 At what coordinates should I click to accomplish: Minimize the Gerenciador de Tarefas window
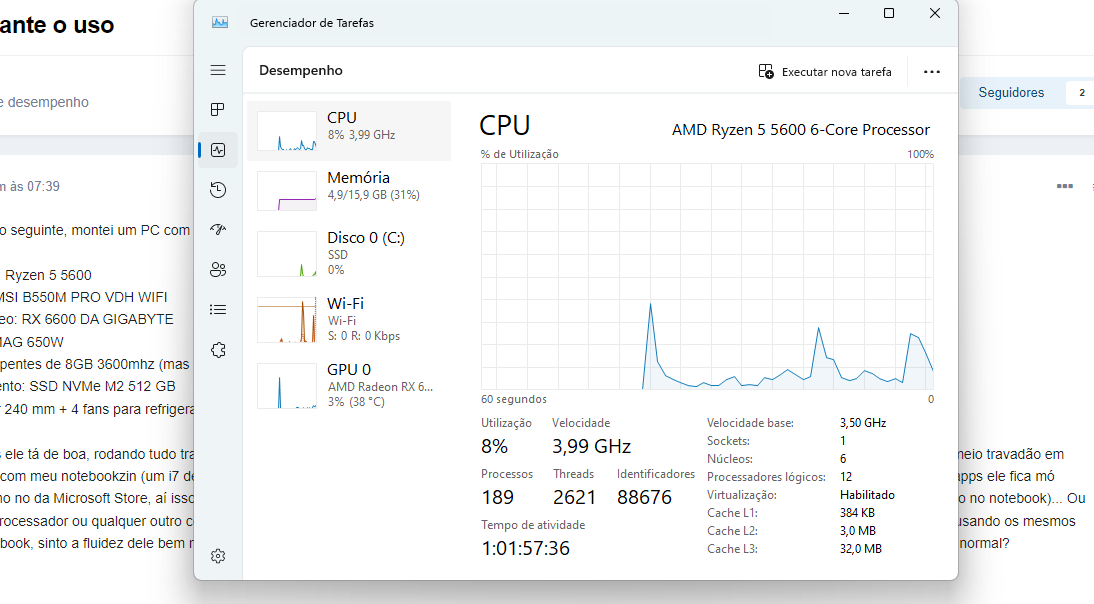[844, 13]
